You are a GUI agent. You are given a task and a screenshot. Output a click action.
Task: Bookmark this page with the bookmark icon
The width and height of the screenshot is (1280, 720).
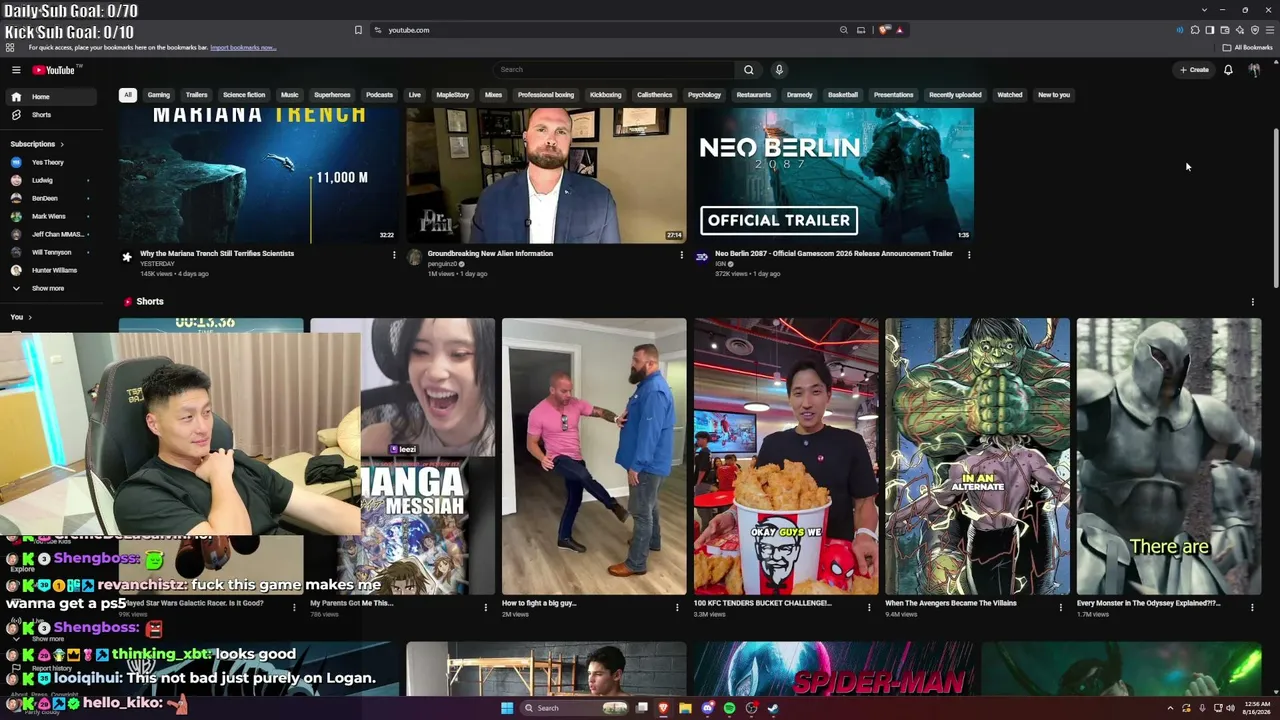pos(358,30)
